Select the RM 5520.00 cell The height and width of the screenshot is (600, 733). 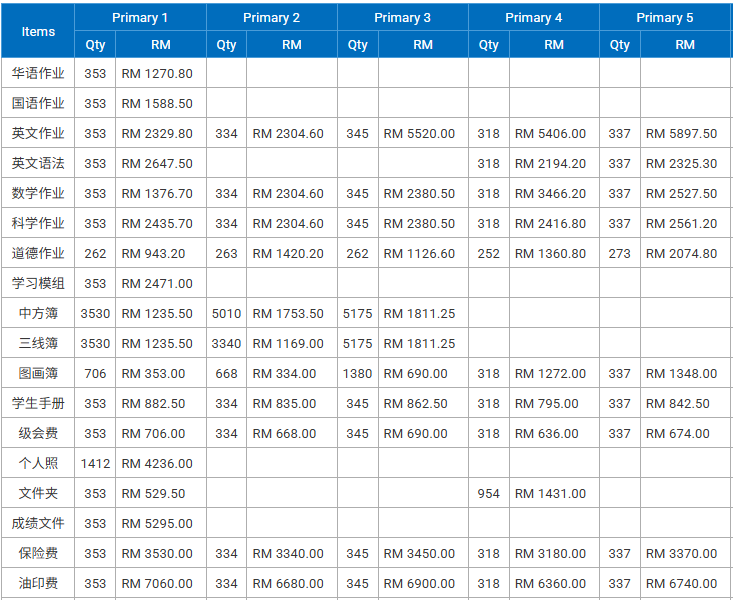(x=423, y=133)
